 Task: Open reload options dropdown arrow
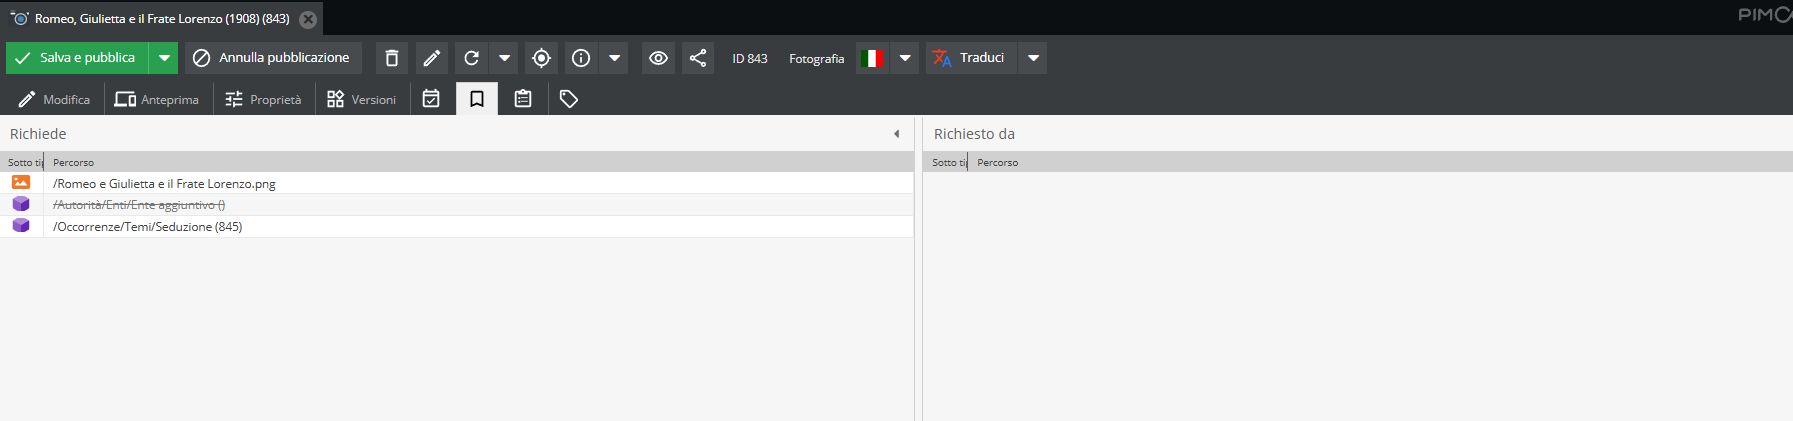(x=505, y=58)
